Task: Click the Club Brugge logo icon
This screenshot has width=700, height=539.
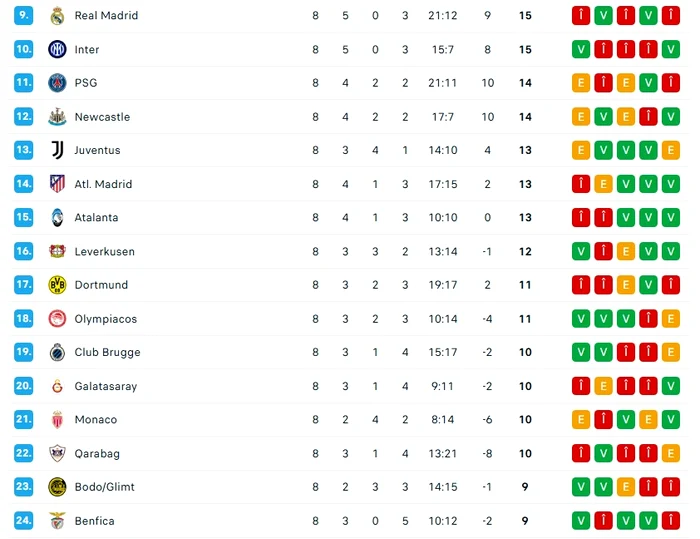Action: point(57,352)
